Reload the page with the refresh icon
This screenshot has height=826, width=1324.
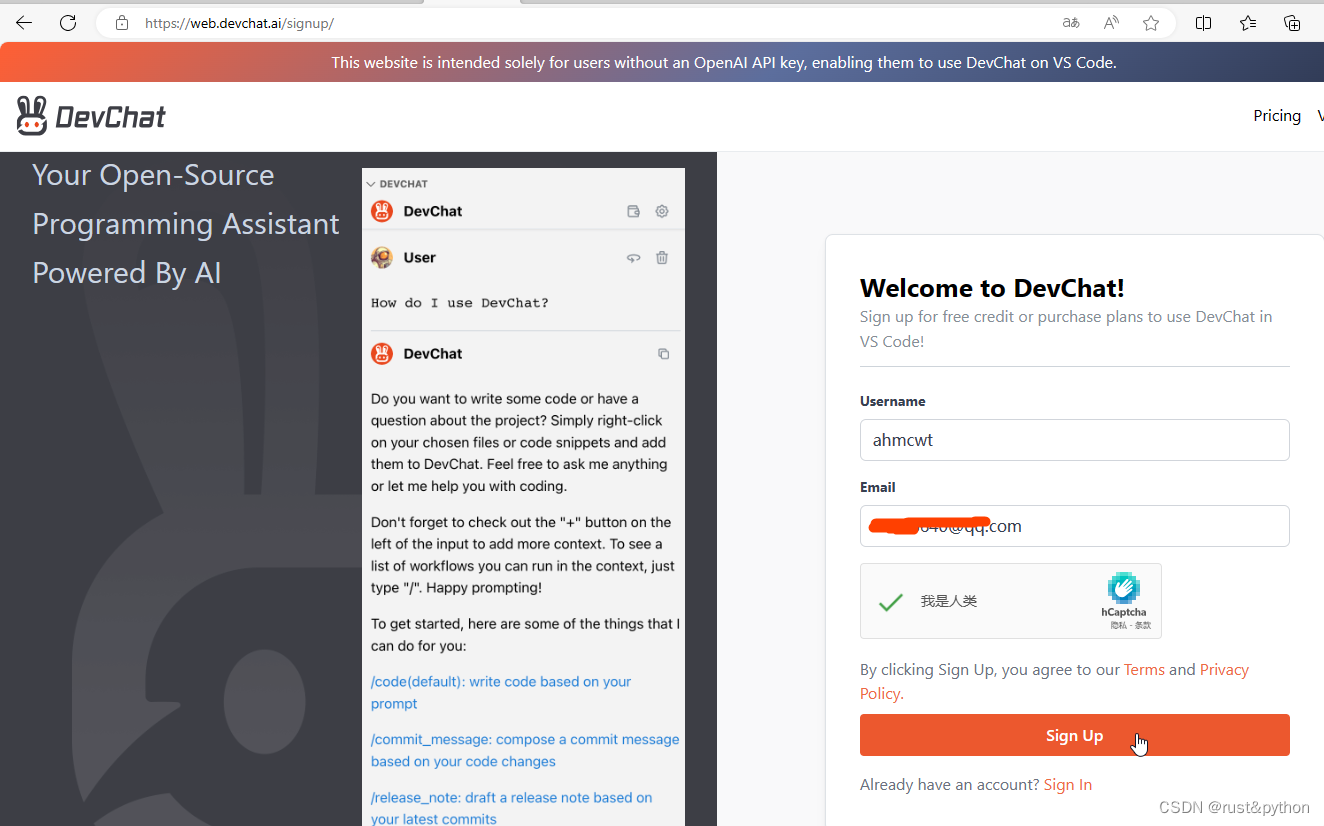coord(68,23)
